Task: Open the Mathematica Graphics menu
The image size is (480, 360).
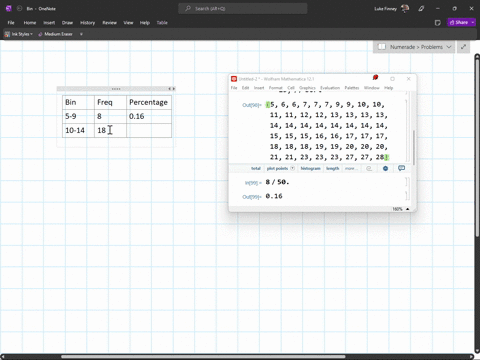Action: pos(307,88)
